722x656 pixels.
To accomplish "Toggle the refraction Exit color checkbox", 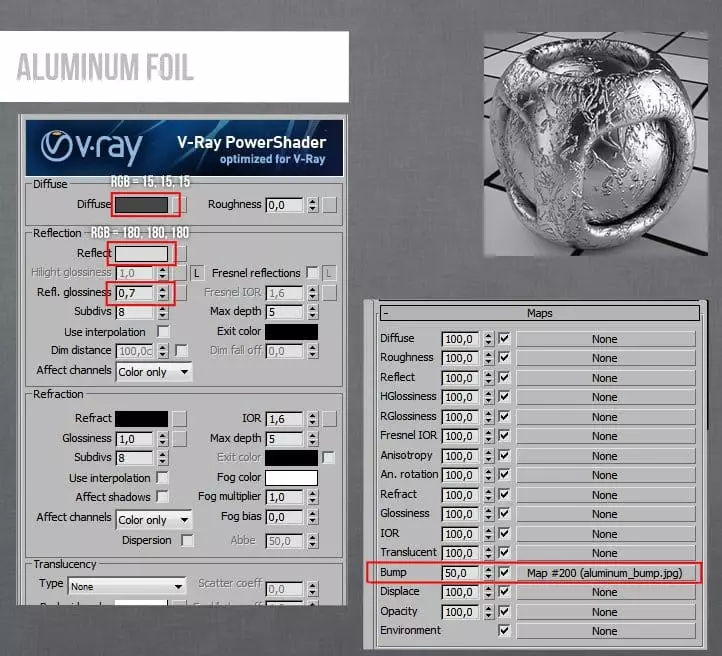I will click(328, 458).
